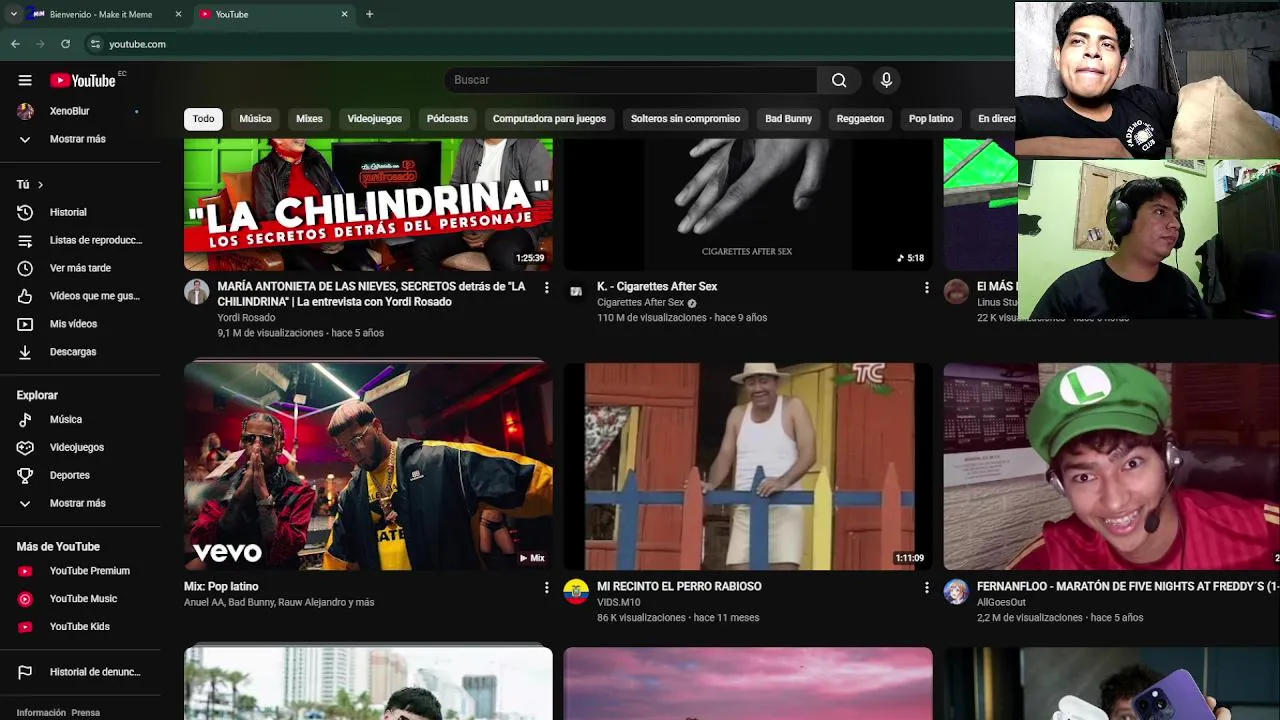Screen dimensions: 1280x720
Task: Open Cigarettes After Sex channel name
Action: (x=640, y=303)
